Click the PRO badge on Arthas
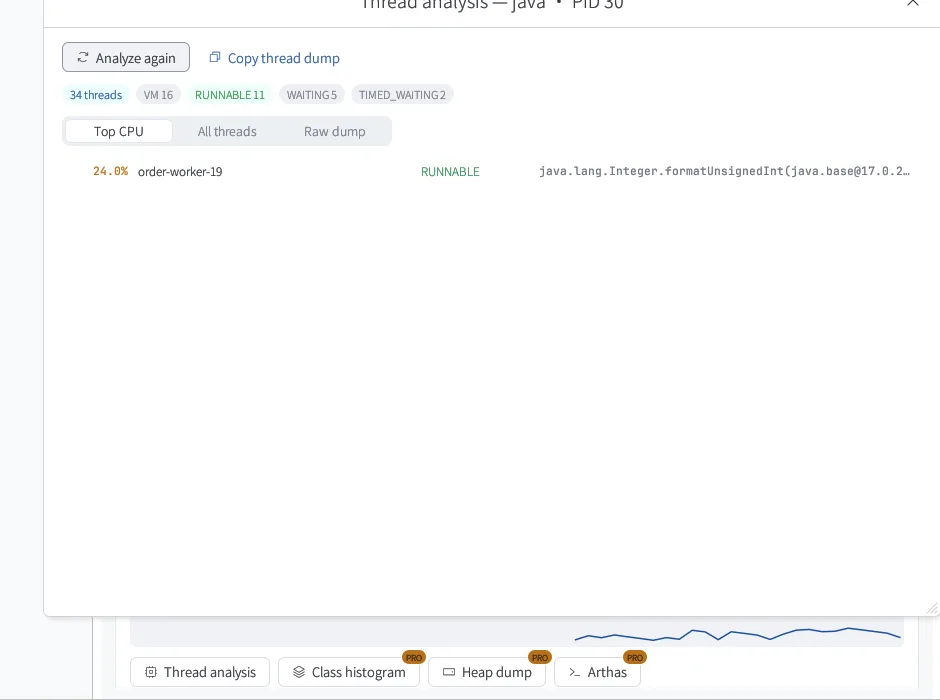 click(x=635, y=657)
